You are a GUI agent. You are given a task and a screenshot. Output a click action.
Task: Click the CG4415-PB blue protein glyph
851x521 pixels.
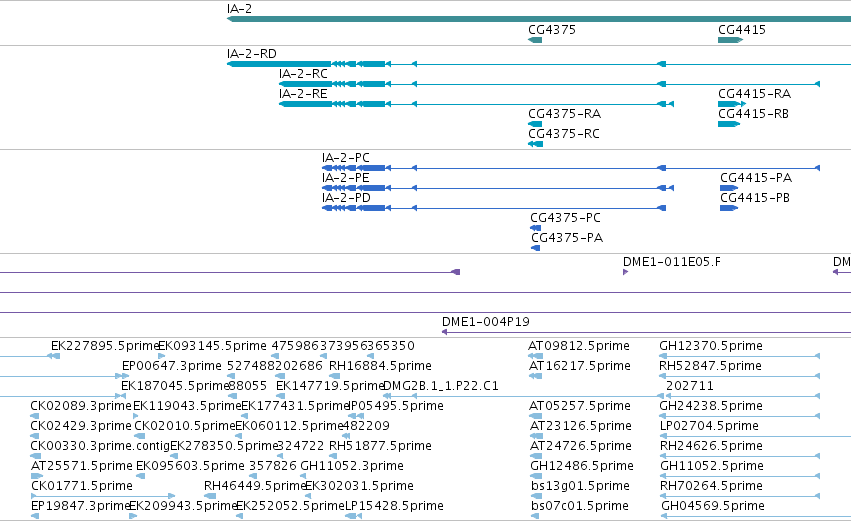729,208
